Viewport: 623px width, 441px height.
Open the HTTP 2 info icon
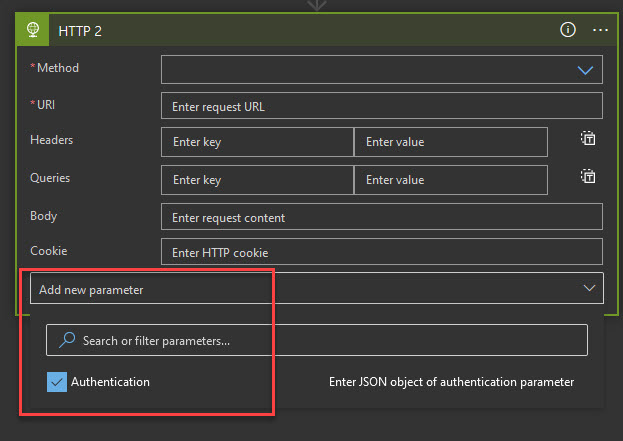click(x=568, y=30)
